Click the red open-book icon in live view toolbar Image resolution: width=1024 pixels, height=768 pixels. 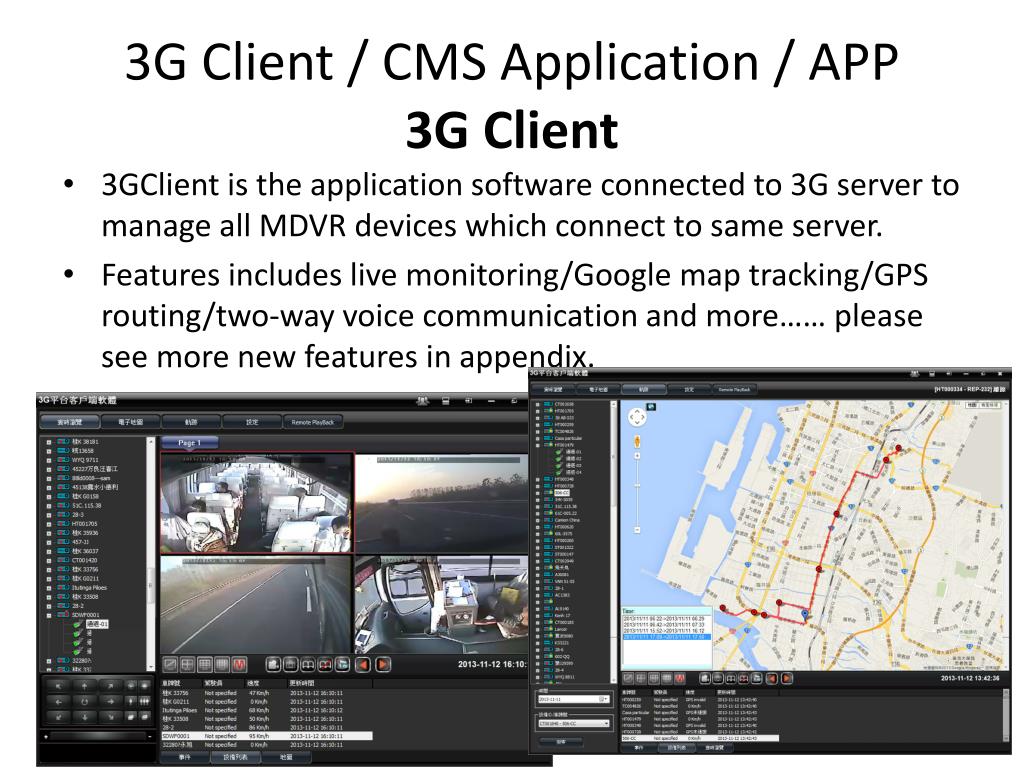325,665
